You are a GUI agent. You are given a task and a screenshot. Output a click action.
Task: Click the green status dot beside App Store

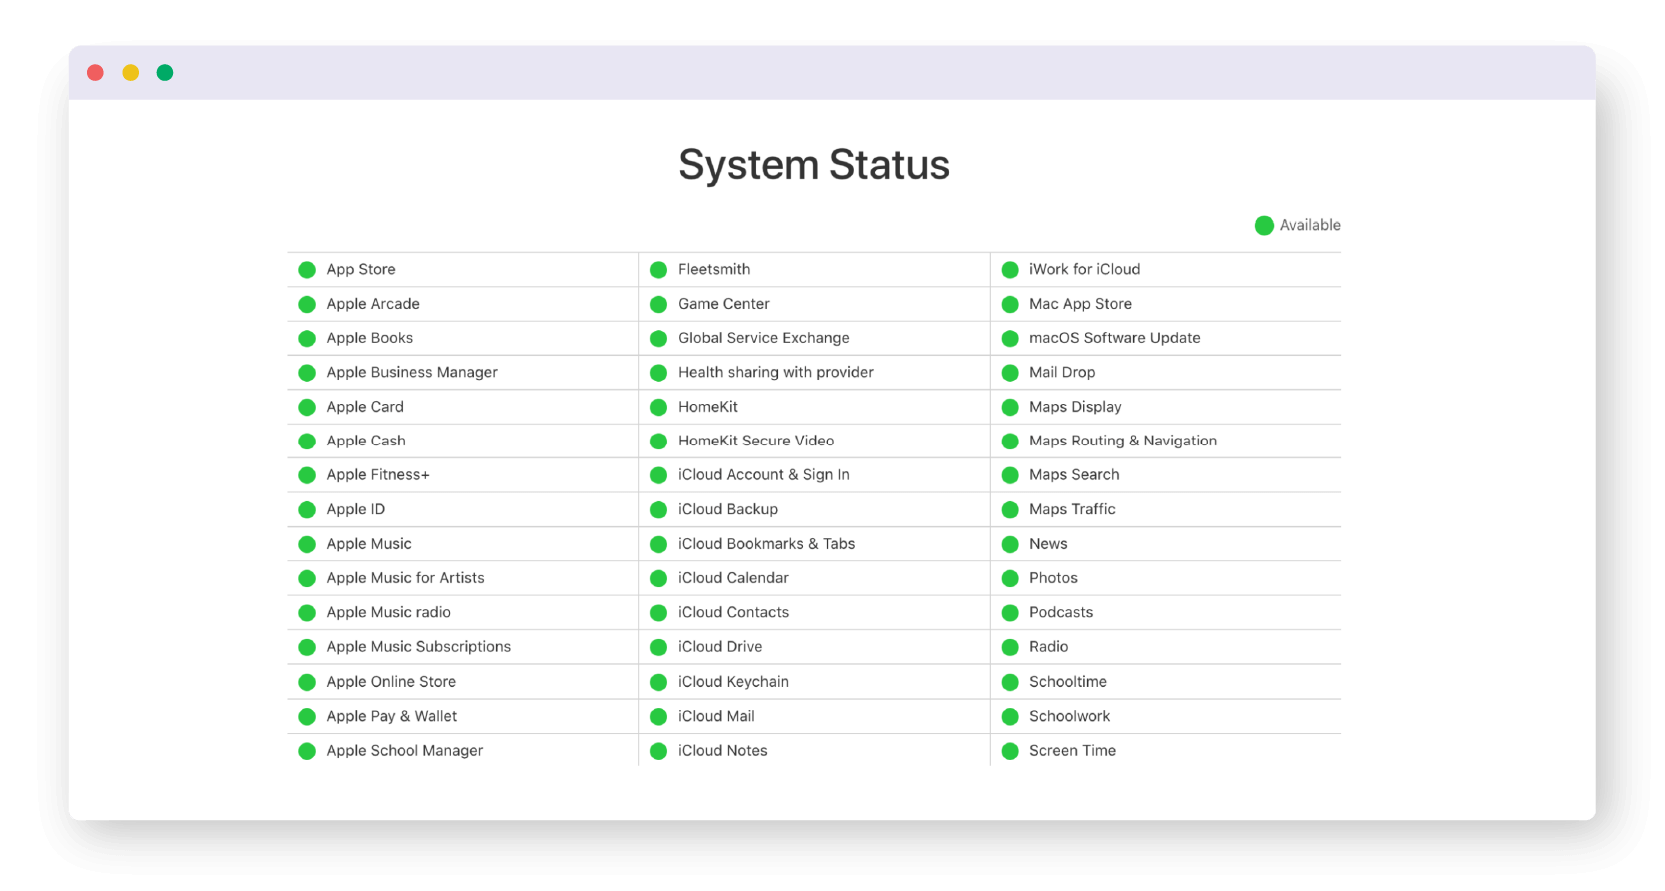pyautogui.click(x=307, y=270)
